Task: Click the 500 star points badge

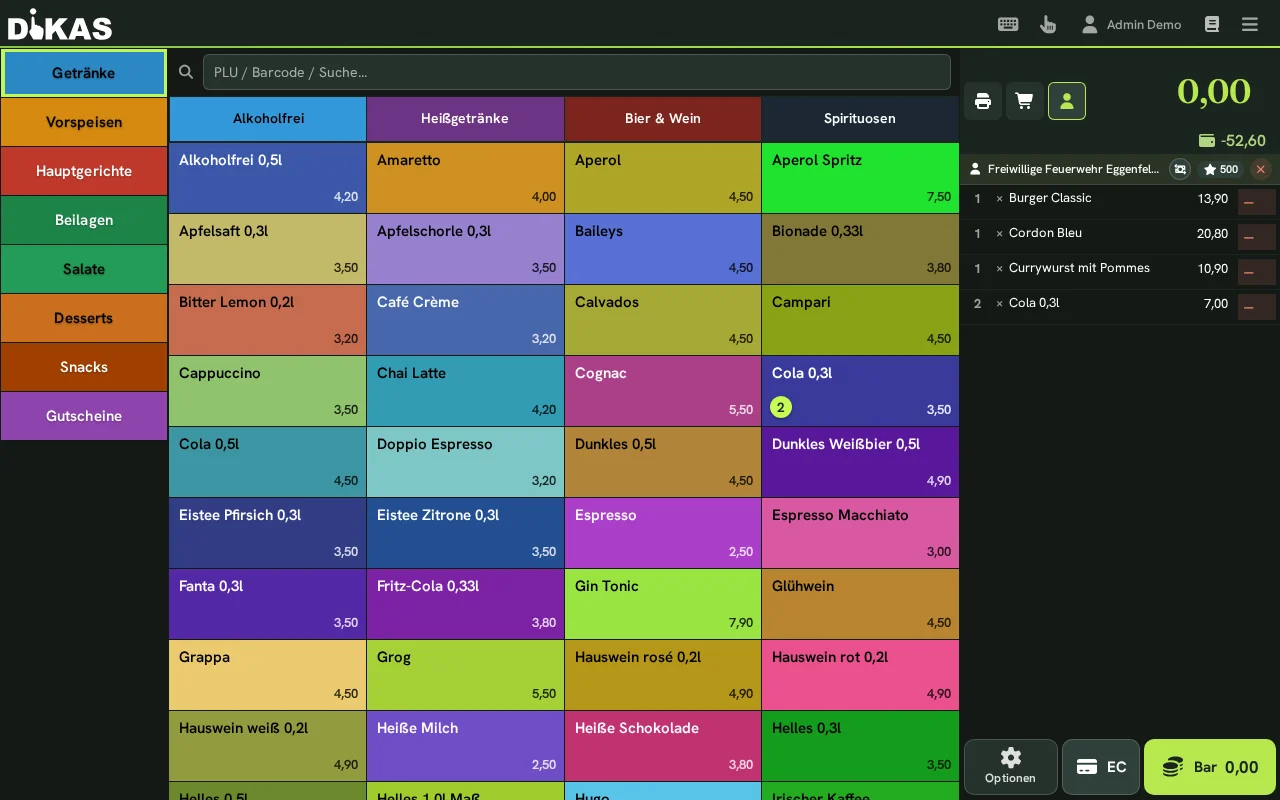Action: click(x=1221, y=169)
